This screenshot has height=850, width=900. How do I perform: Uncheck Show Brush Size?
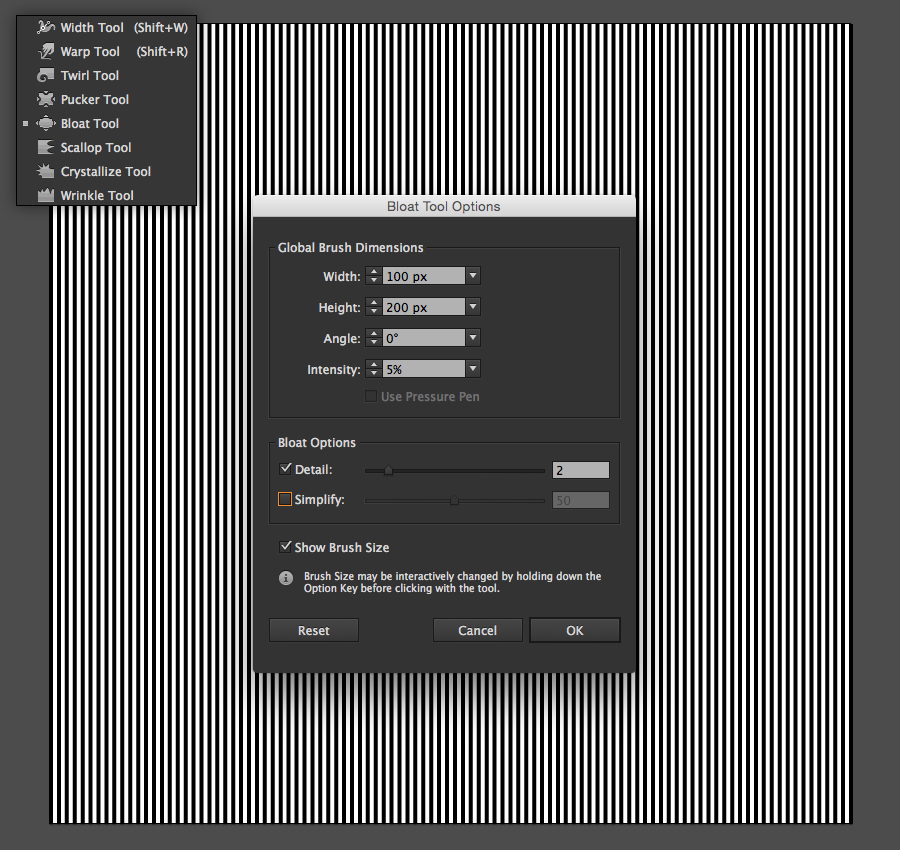click(x=286, y=547)
